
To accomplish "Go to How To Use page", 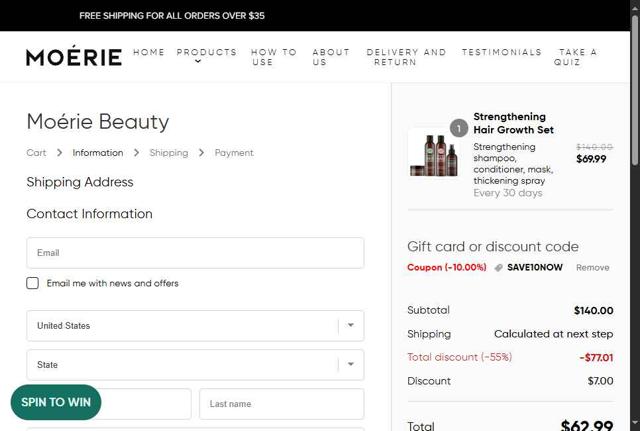I will (x=273, y=57).
